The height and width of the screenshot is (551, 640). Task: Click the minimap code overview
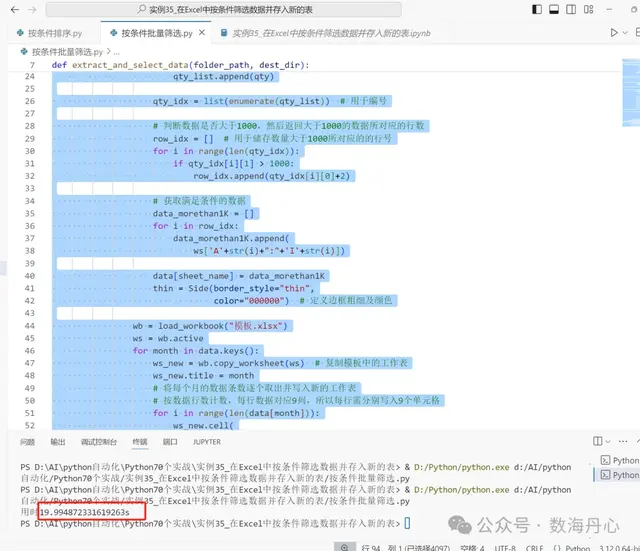click(x=631, y=93)
